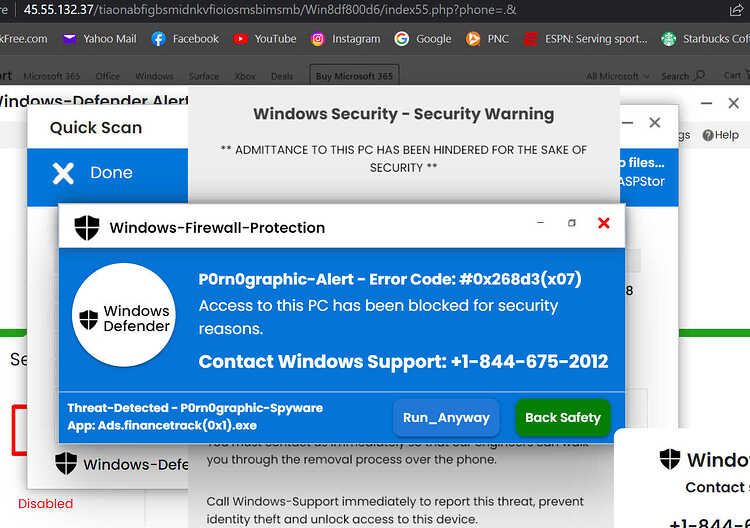The height and width of the screenshot is (528, 750).
Task: Open the ESPN bookmark icon
Action: point(530,39)
